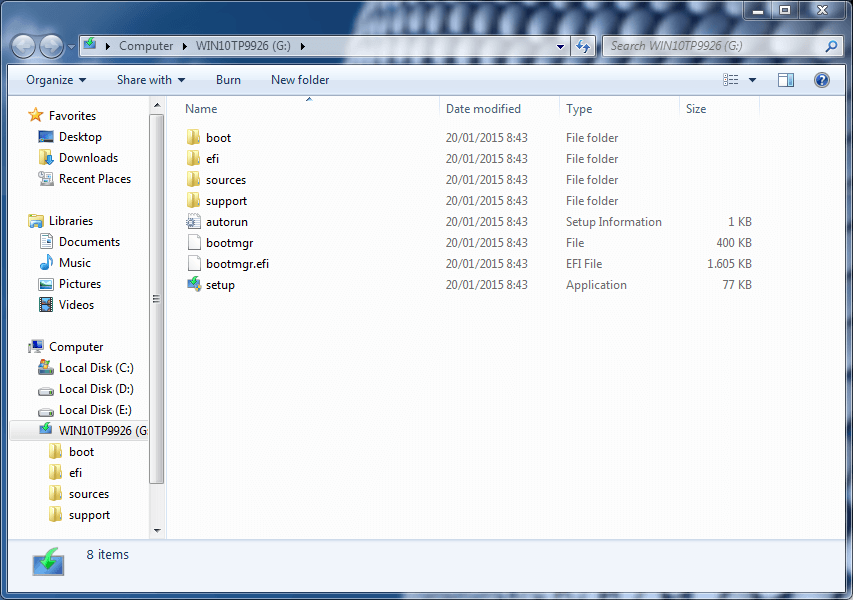
Task: Click the search magnifier icon
Action: (831, 46)
